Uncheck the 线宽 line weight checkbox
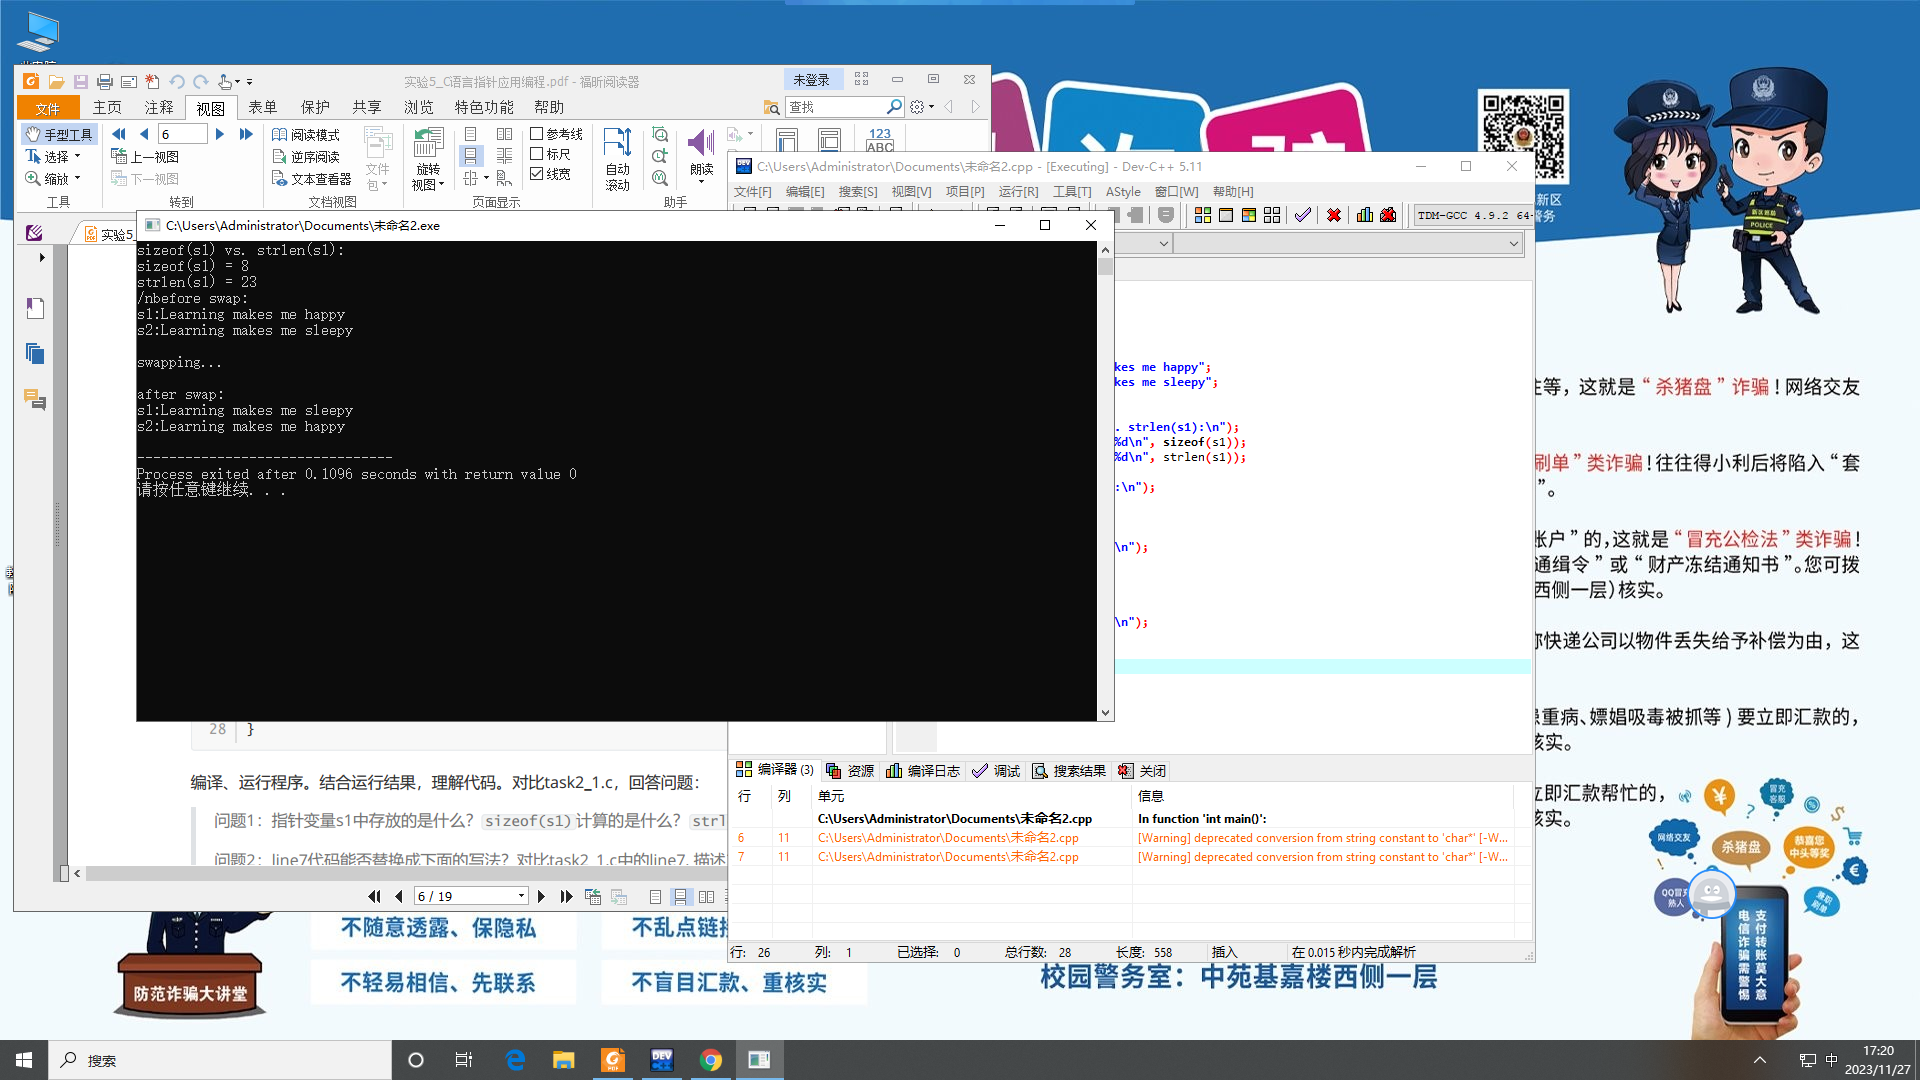 [x=537, y=174]
